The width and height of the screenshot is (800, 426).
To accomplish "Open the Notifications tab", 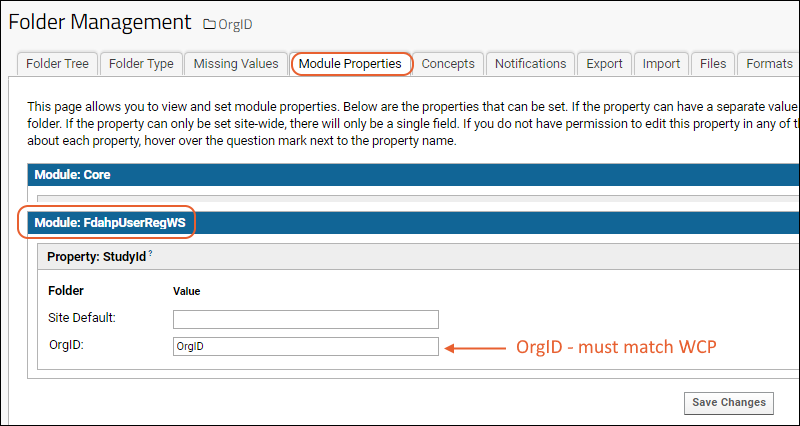I will click(x=530, y=64).
